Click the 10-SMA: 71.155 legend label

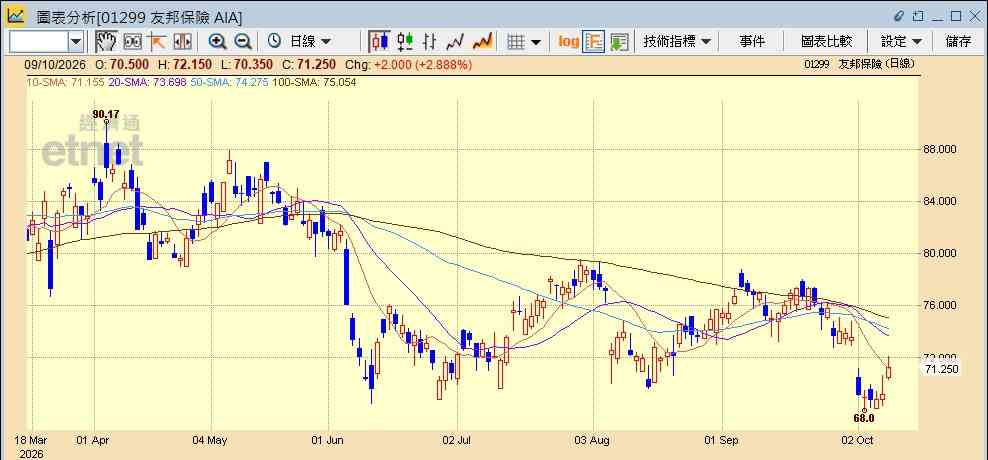(x=65, y=82)
